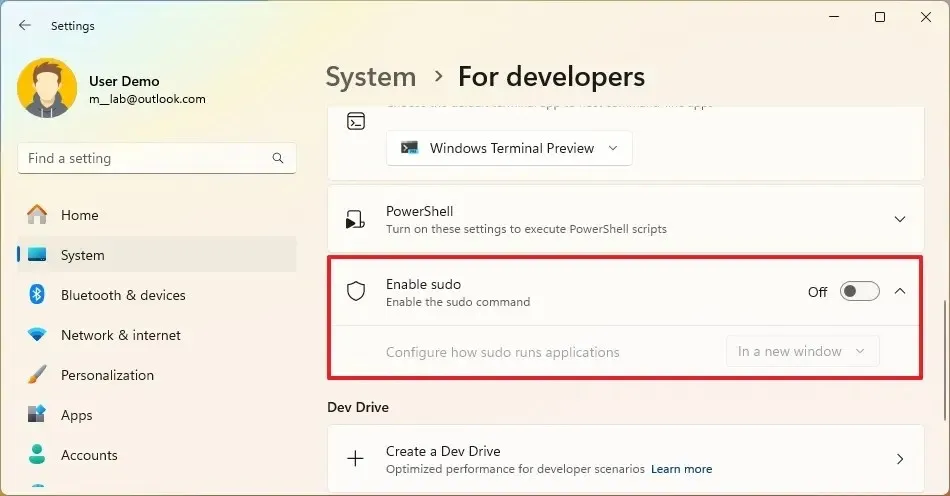Click the Find a setting search box

[x=145, y=159]
